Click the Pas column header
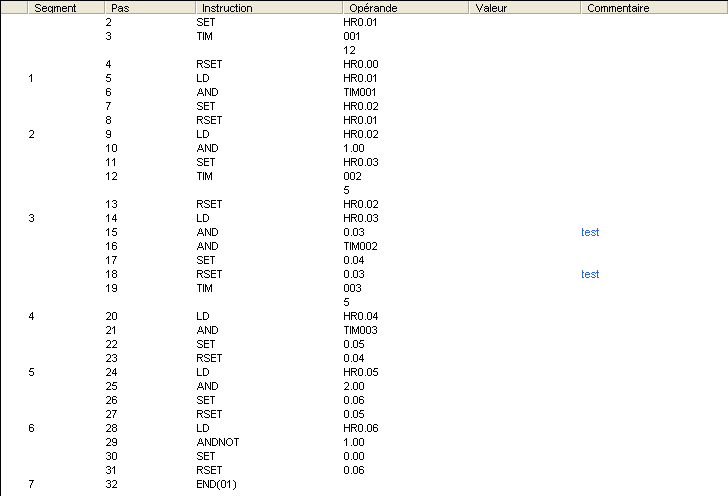The width and height of the screenshot is (728, 496). pos(120,8)
